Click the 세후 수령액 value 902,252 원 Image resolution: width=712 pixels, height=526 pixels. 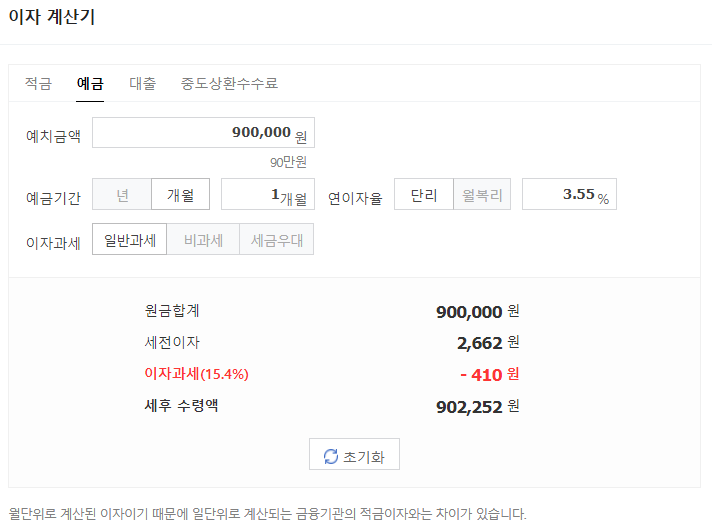tap(478, 407)
